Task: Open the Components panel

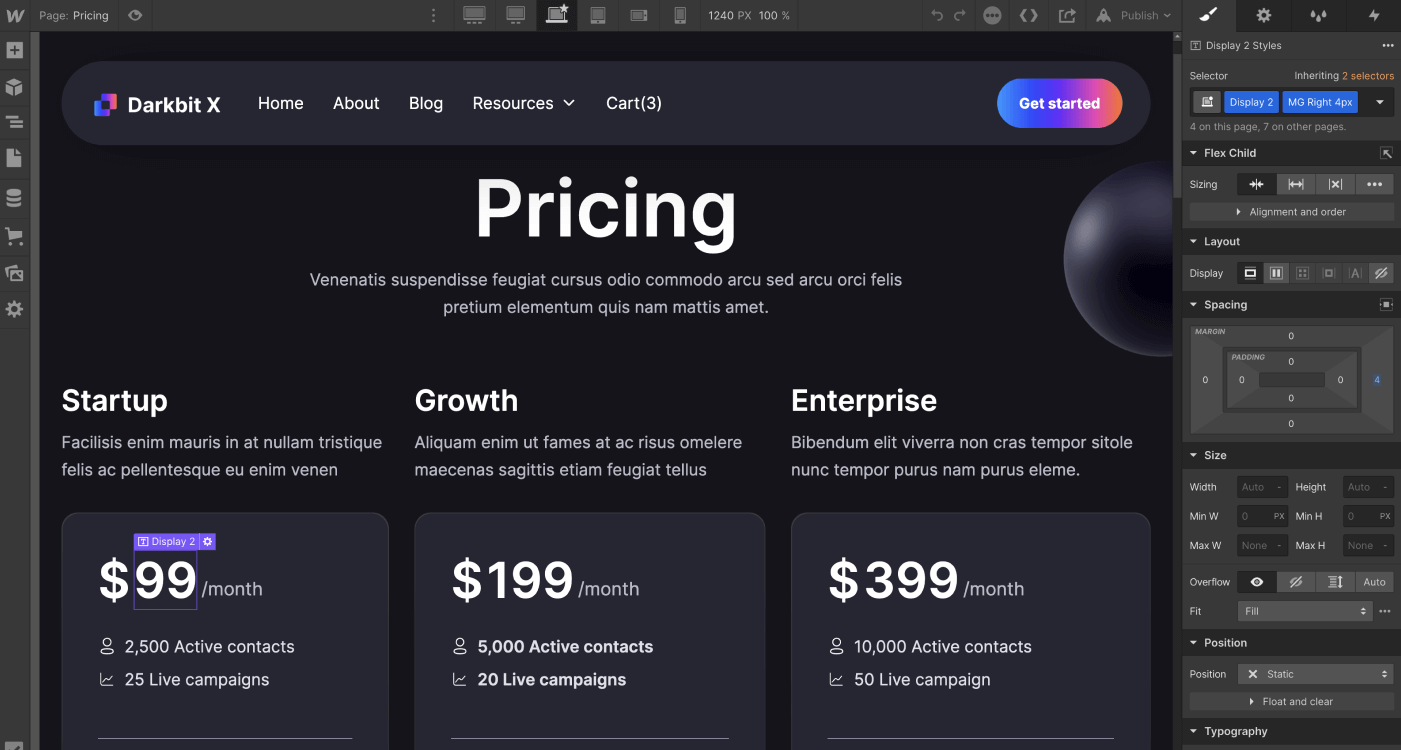Action: 14,87
